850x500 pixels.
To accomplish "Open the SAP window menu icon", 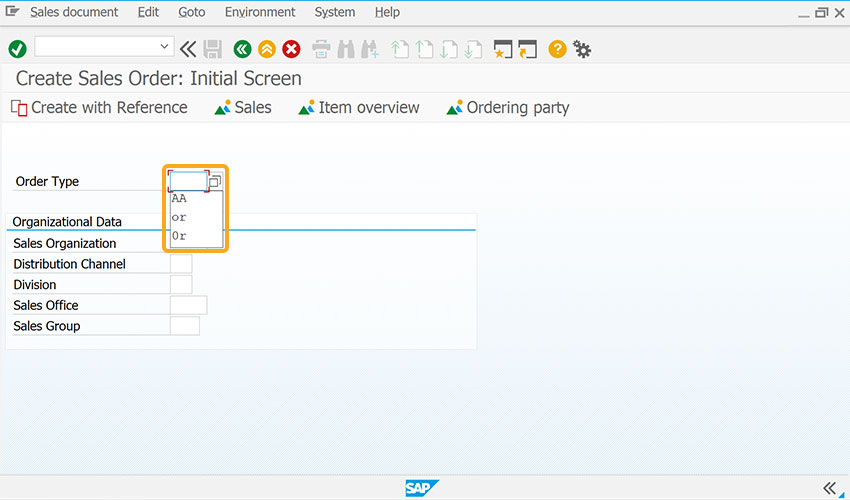I will [12, 11].
